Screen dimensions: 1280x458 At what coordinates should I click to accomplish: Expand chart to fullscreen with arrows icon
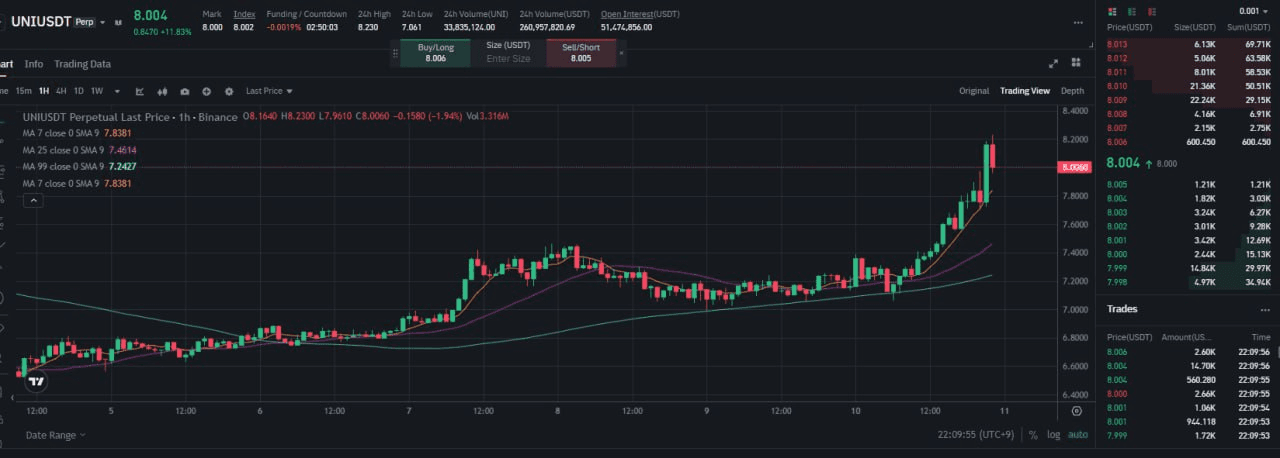pos(1053,63)
